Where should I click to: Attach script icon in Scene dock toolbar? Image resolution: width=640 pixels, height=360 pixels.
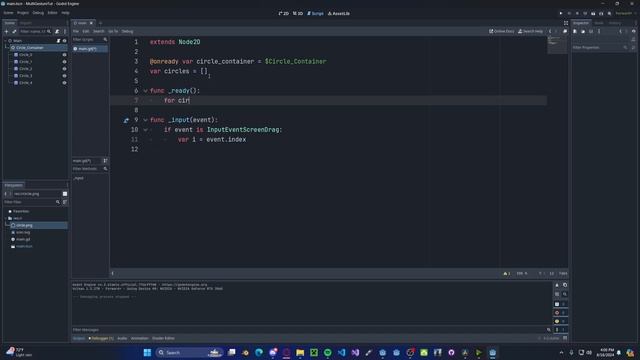(57, 31)
